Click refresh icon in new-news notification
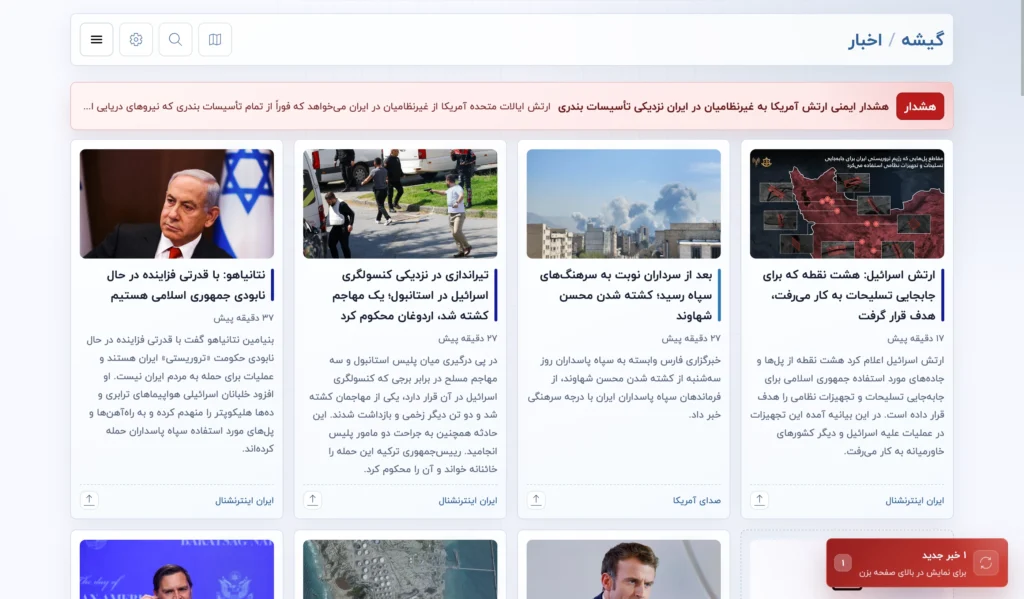The height and width of the screenshot is (599, 1024). coord(986,563)
